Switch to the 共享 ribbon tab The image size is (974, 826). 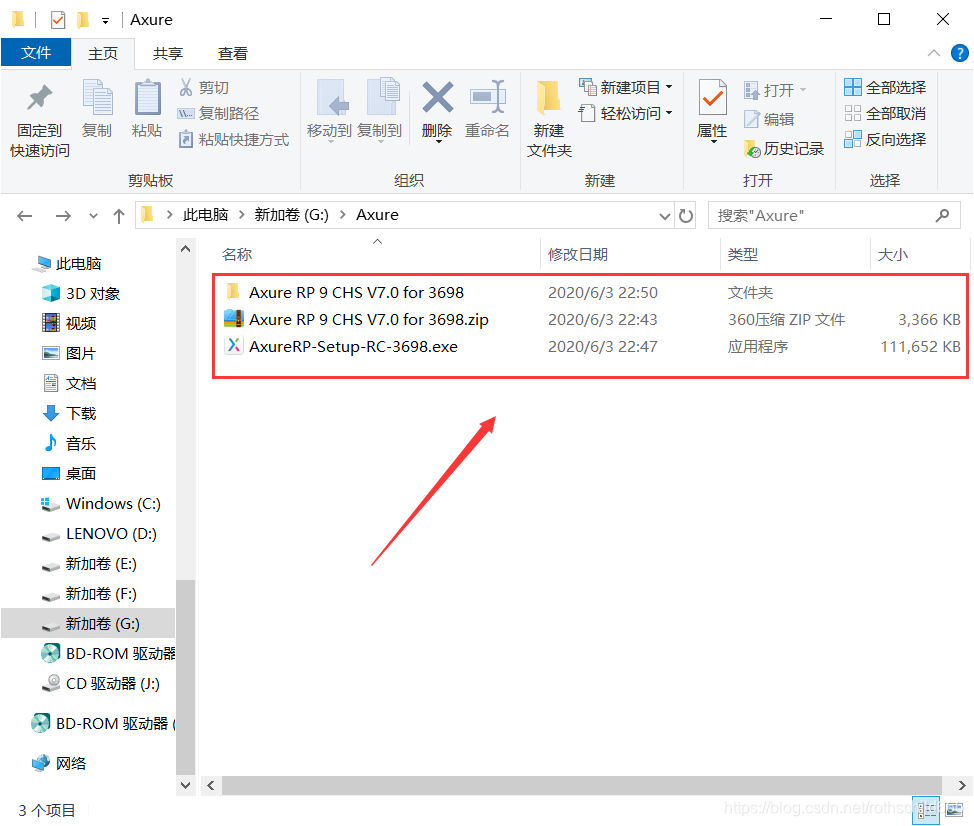click(168, 54)
